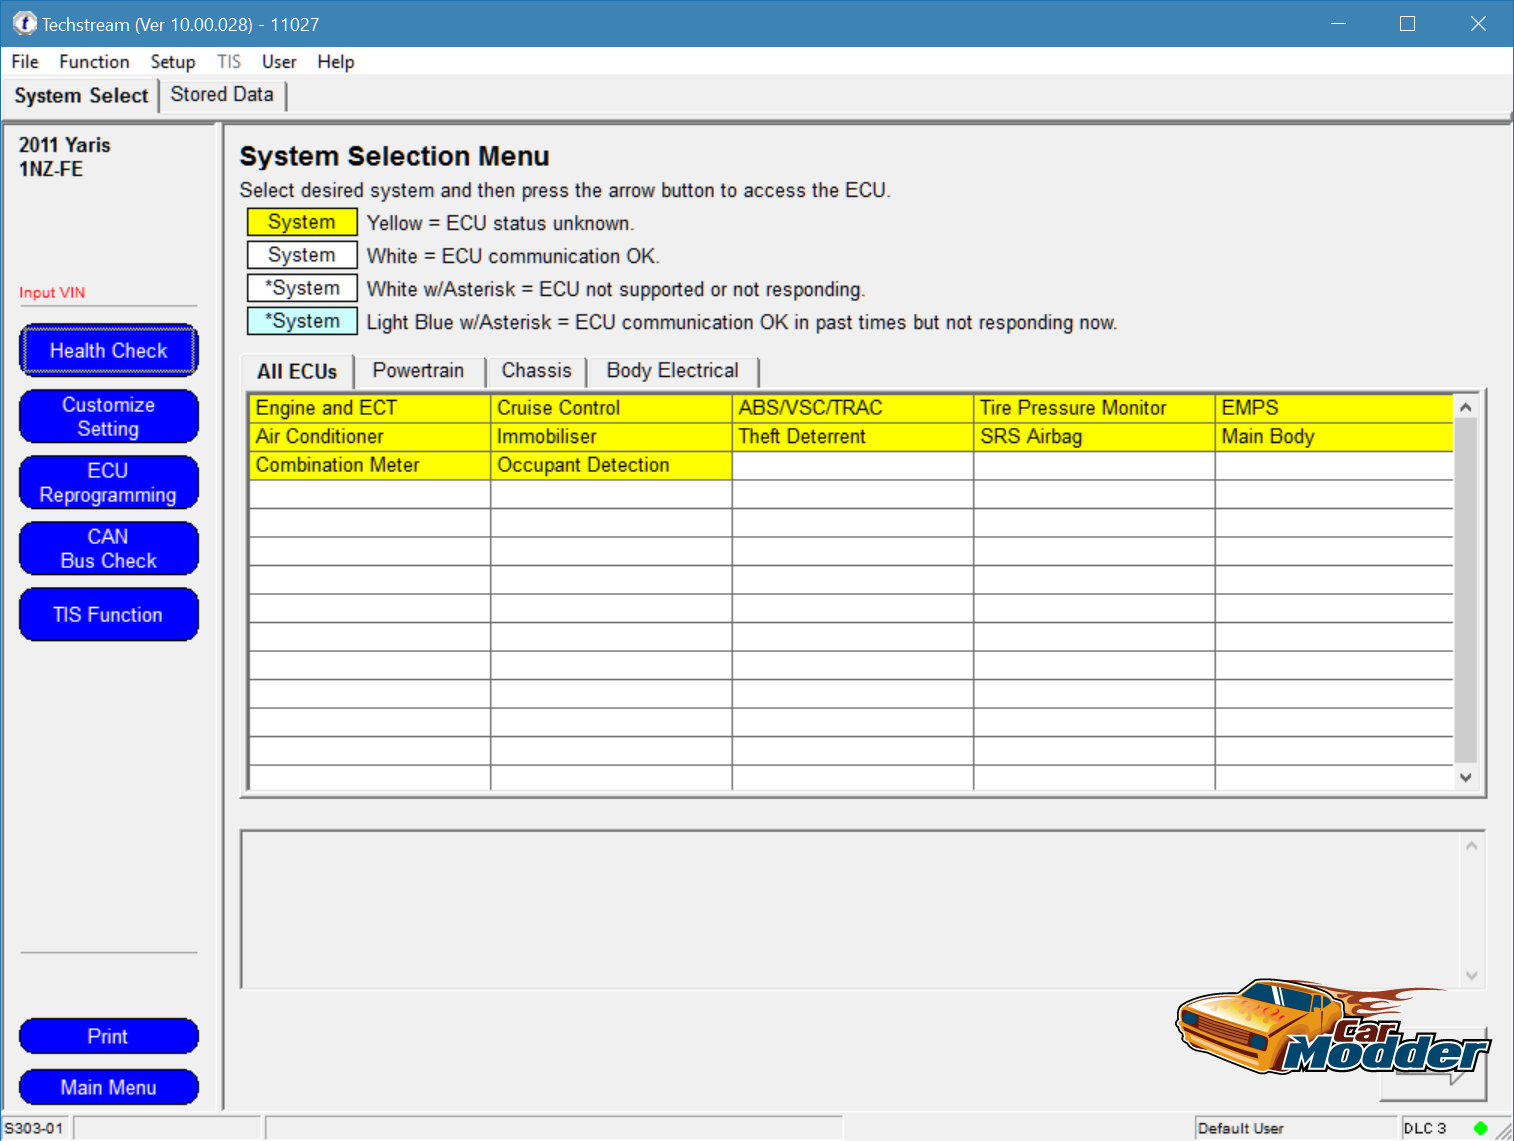Open the Help menu
This screenshot has width=1514, height=1141.
pyautogui.click(x=336, y=62)
